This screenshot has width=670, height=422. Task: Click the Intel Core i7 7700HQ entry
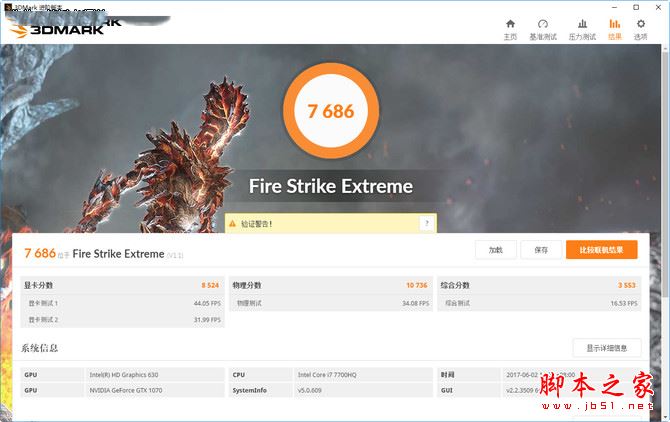pyautogui.click(x=327, y=375)
